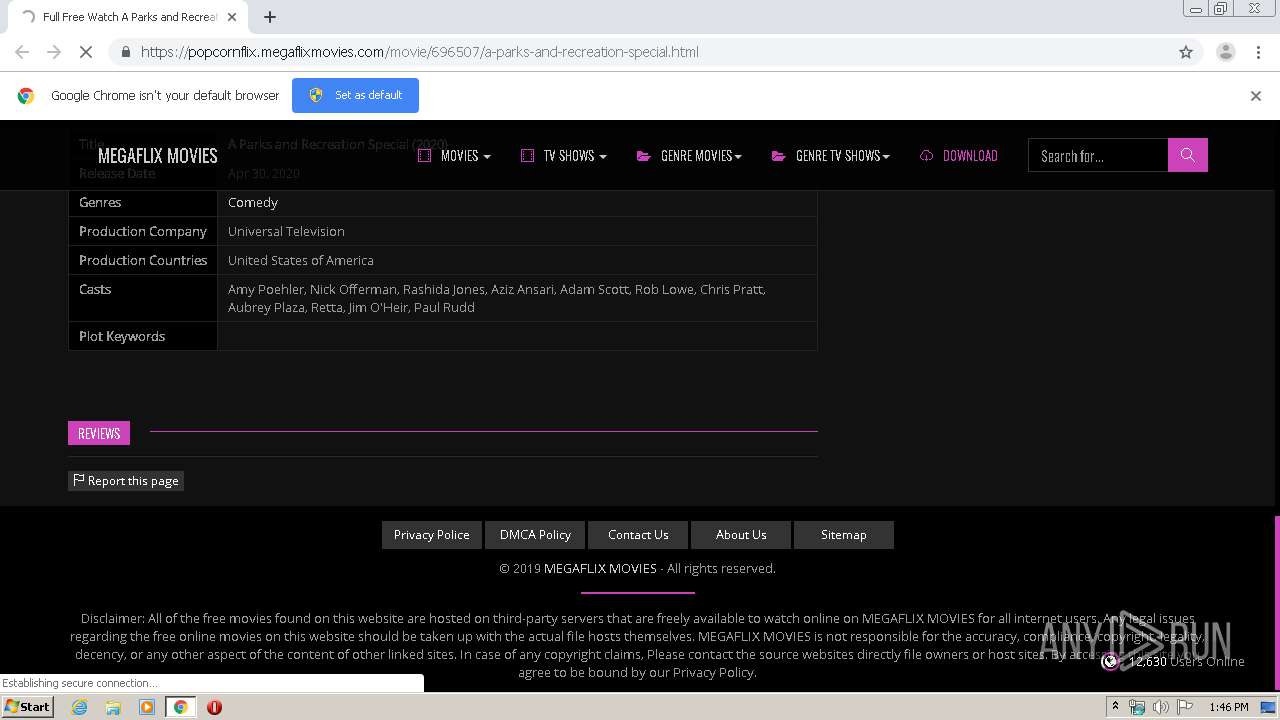The width and height of the screenshot is (1280, 720).
Task: Click the TV Shows film icon
Action: [527, 155]
